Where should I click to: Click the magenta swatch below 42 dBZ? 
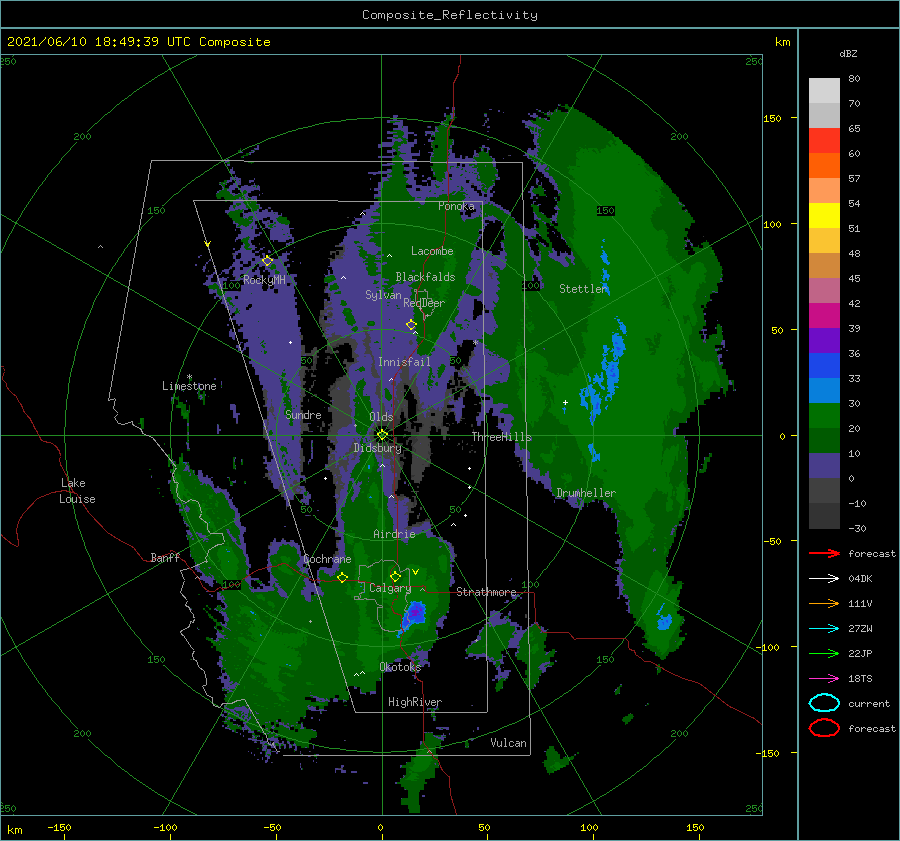click(824, 316)
